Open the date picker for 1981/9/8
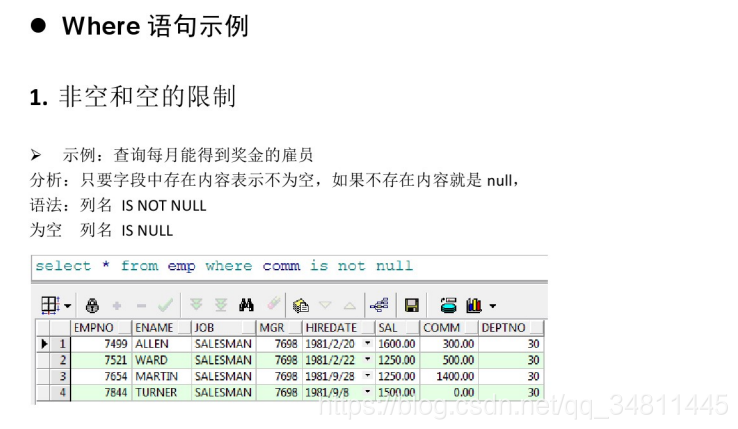 (x=368, y=391)
